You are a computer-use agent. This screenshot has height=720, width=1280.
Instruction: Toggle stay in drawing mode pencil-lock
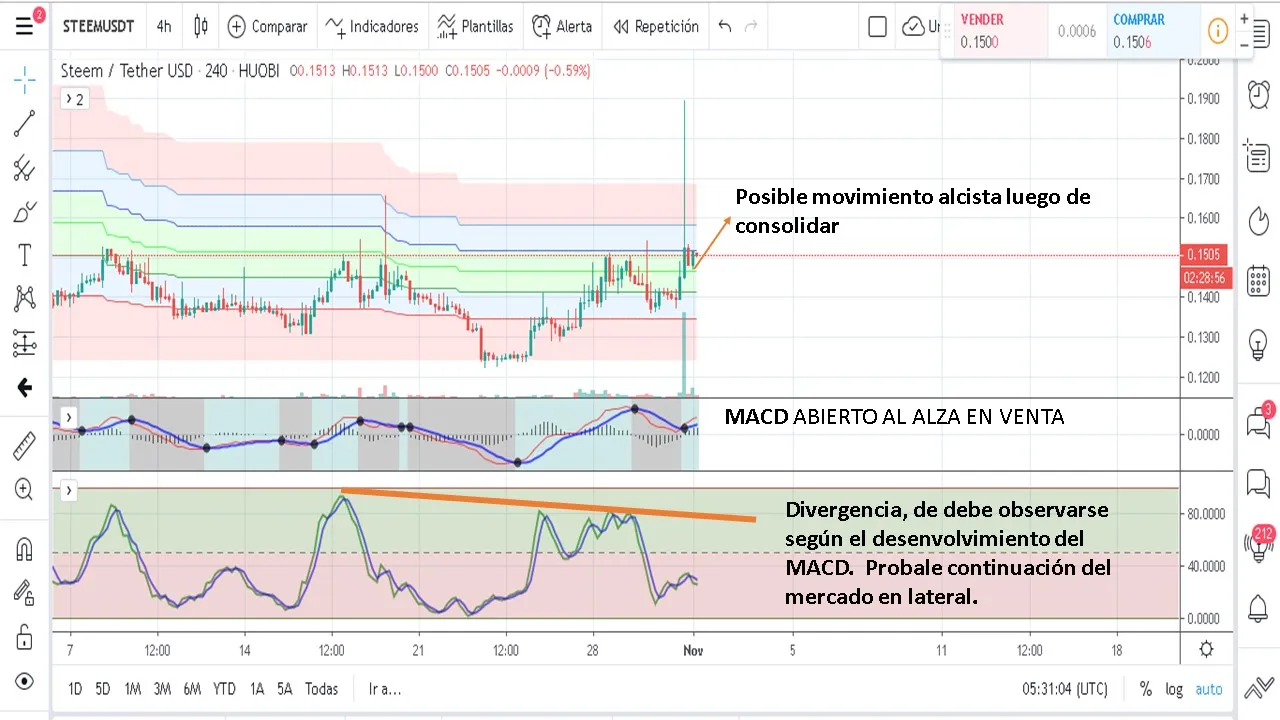pyautogui.click(x=24, y=592)
